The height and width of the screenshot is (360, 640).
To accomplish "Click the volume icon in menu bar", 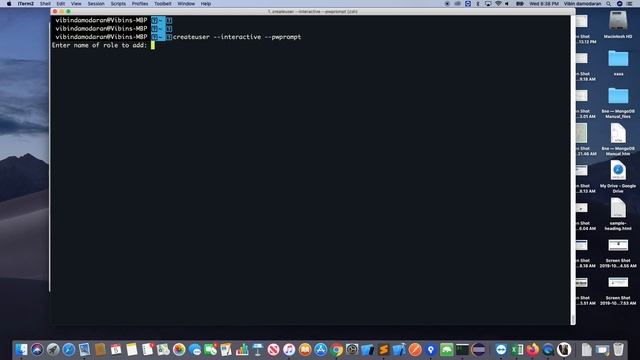I will pos(507,4).
